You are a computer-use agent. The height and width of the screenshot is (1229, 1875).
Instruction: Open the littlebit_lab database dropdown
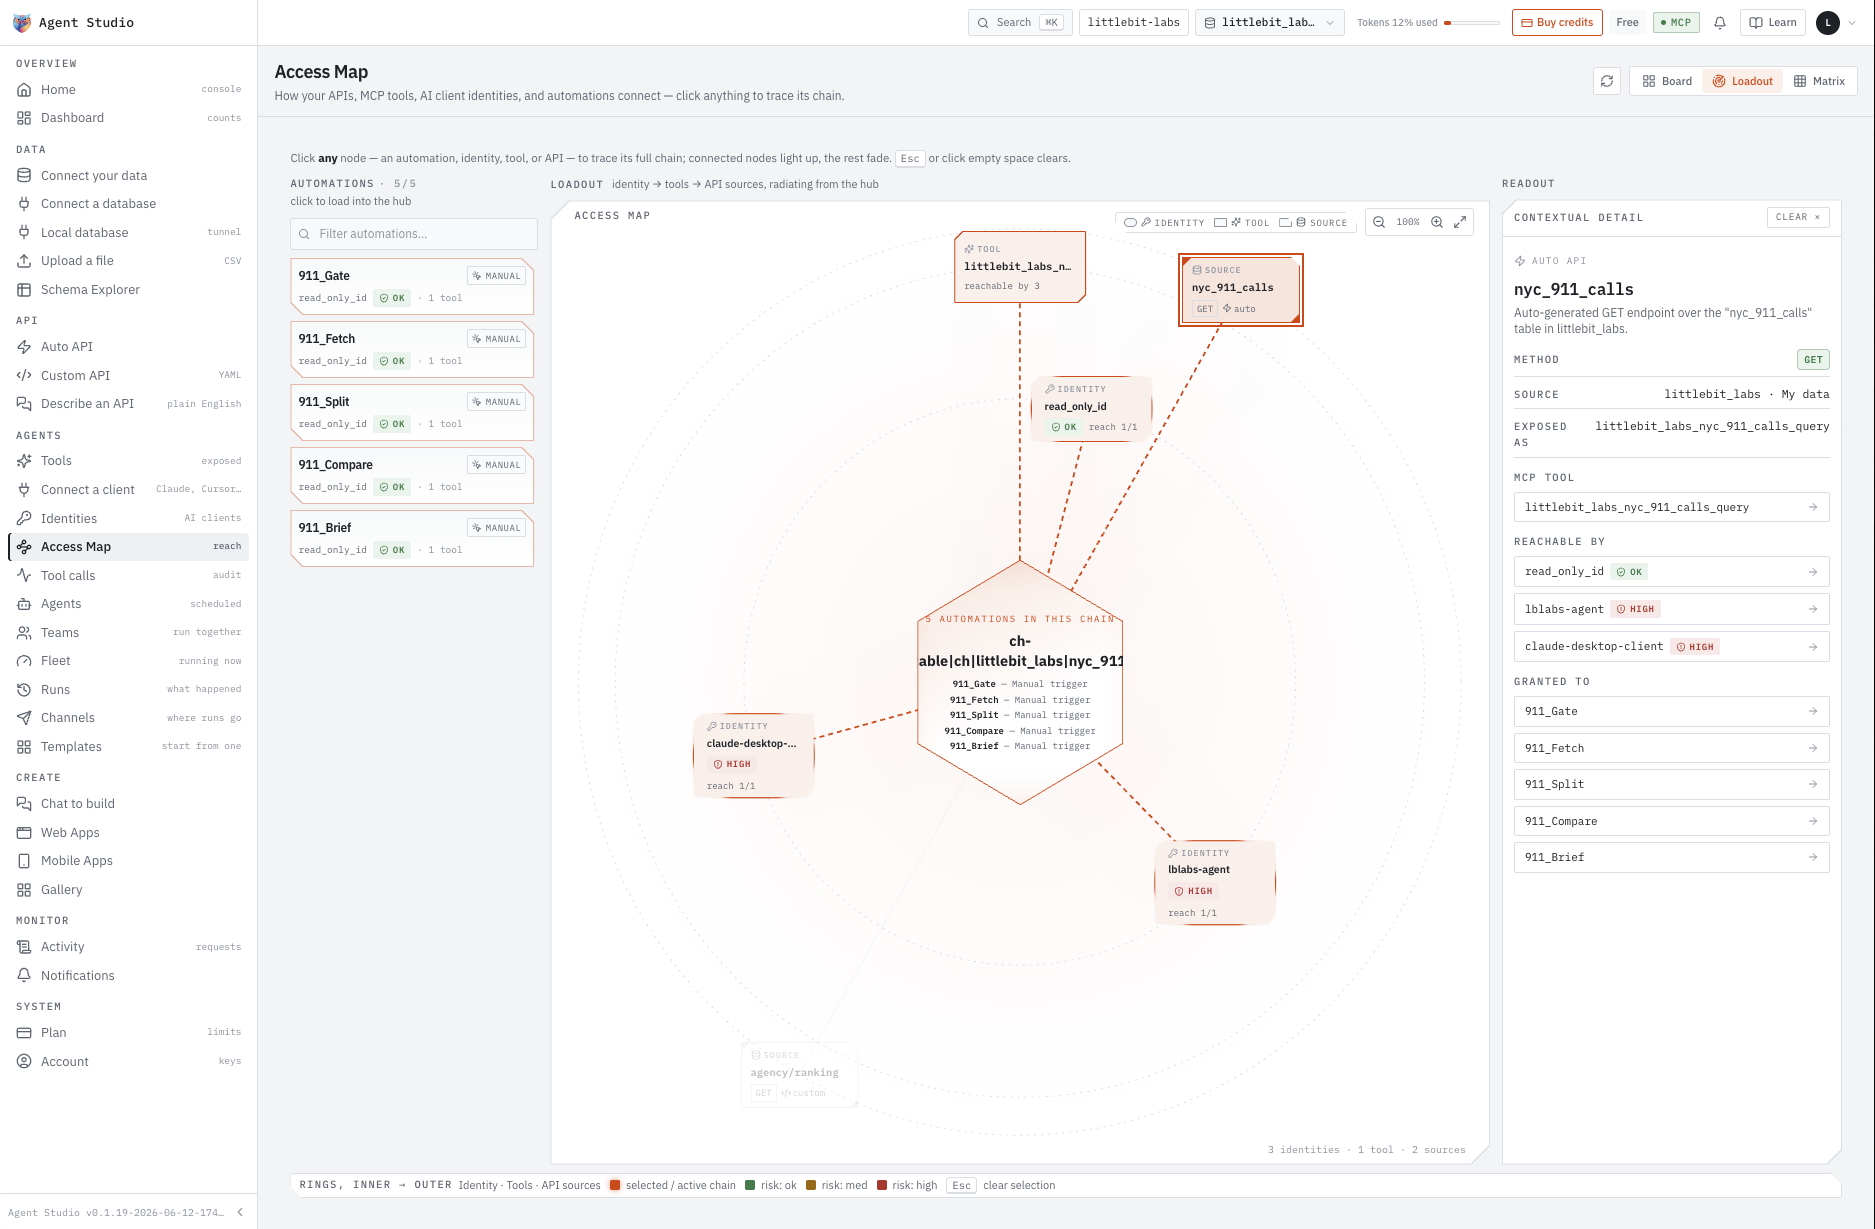1270,23
